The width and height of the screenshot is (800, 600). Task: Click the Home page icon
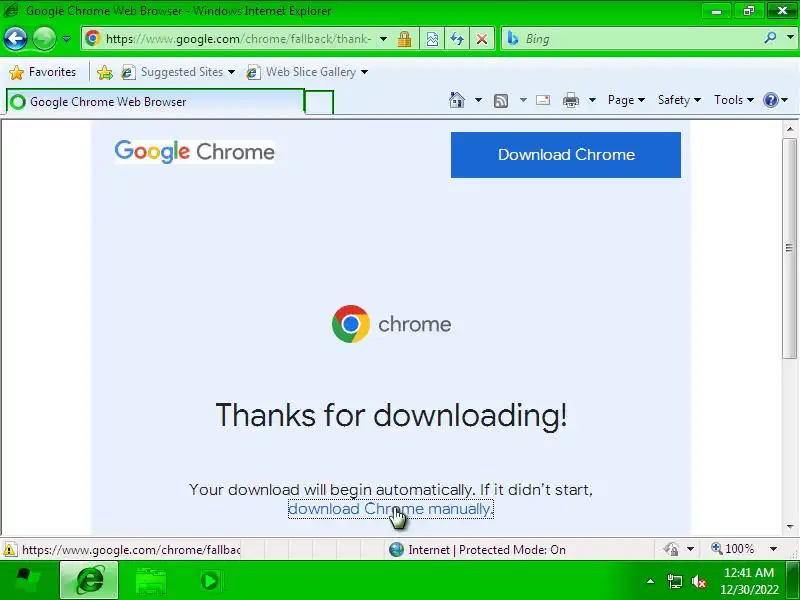457,100
